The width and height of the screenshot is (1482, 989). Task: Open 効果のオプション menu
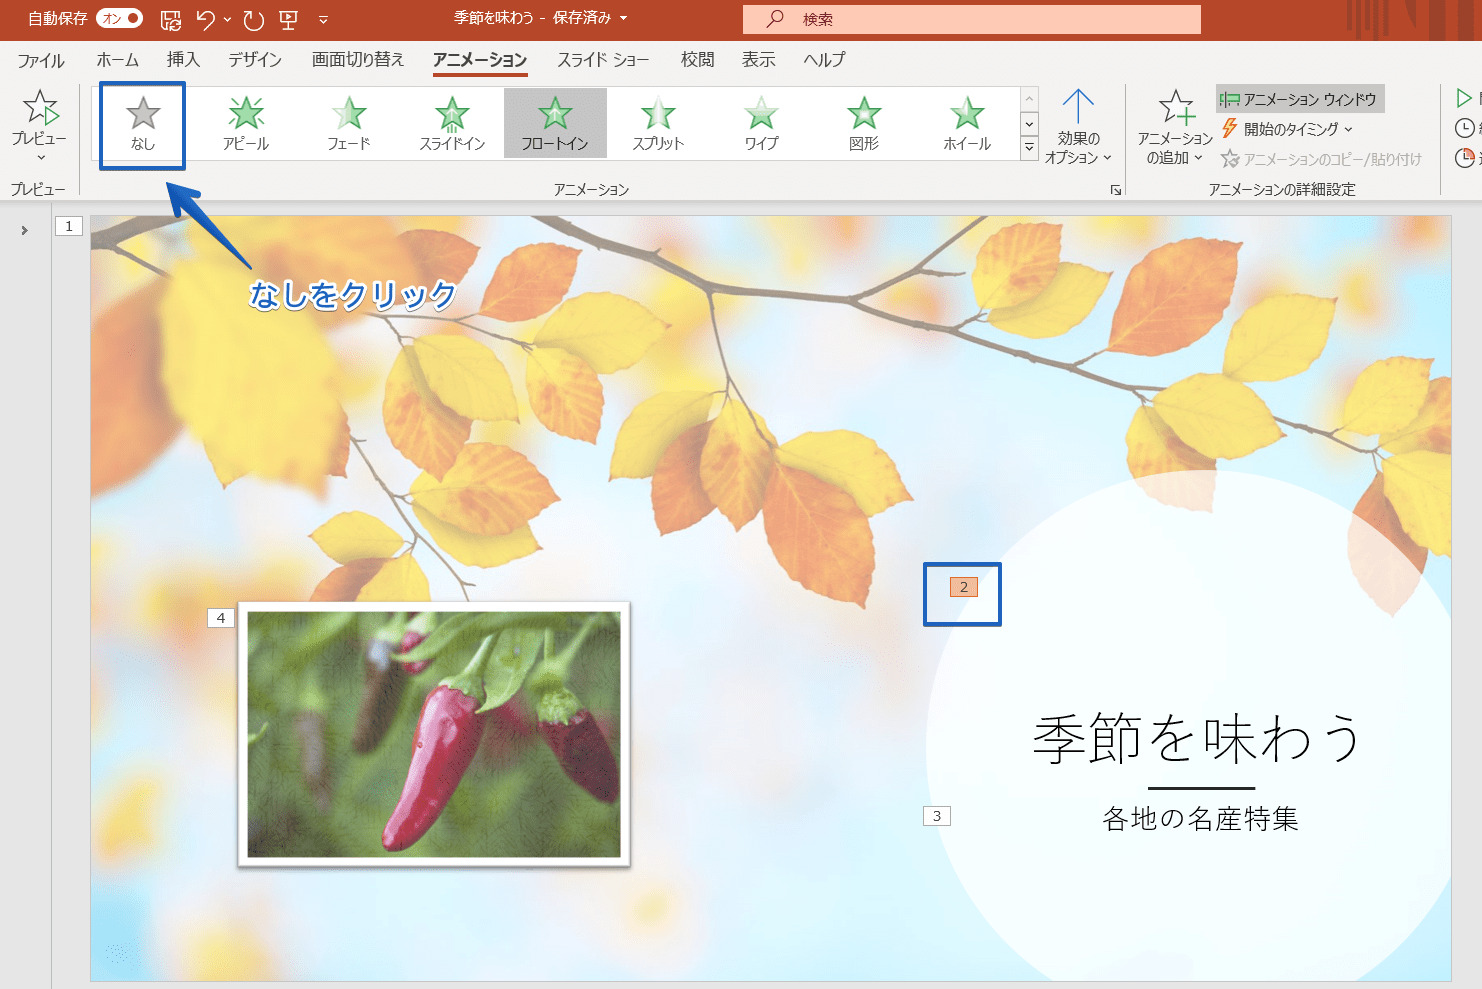tap(1078, 127)
